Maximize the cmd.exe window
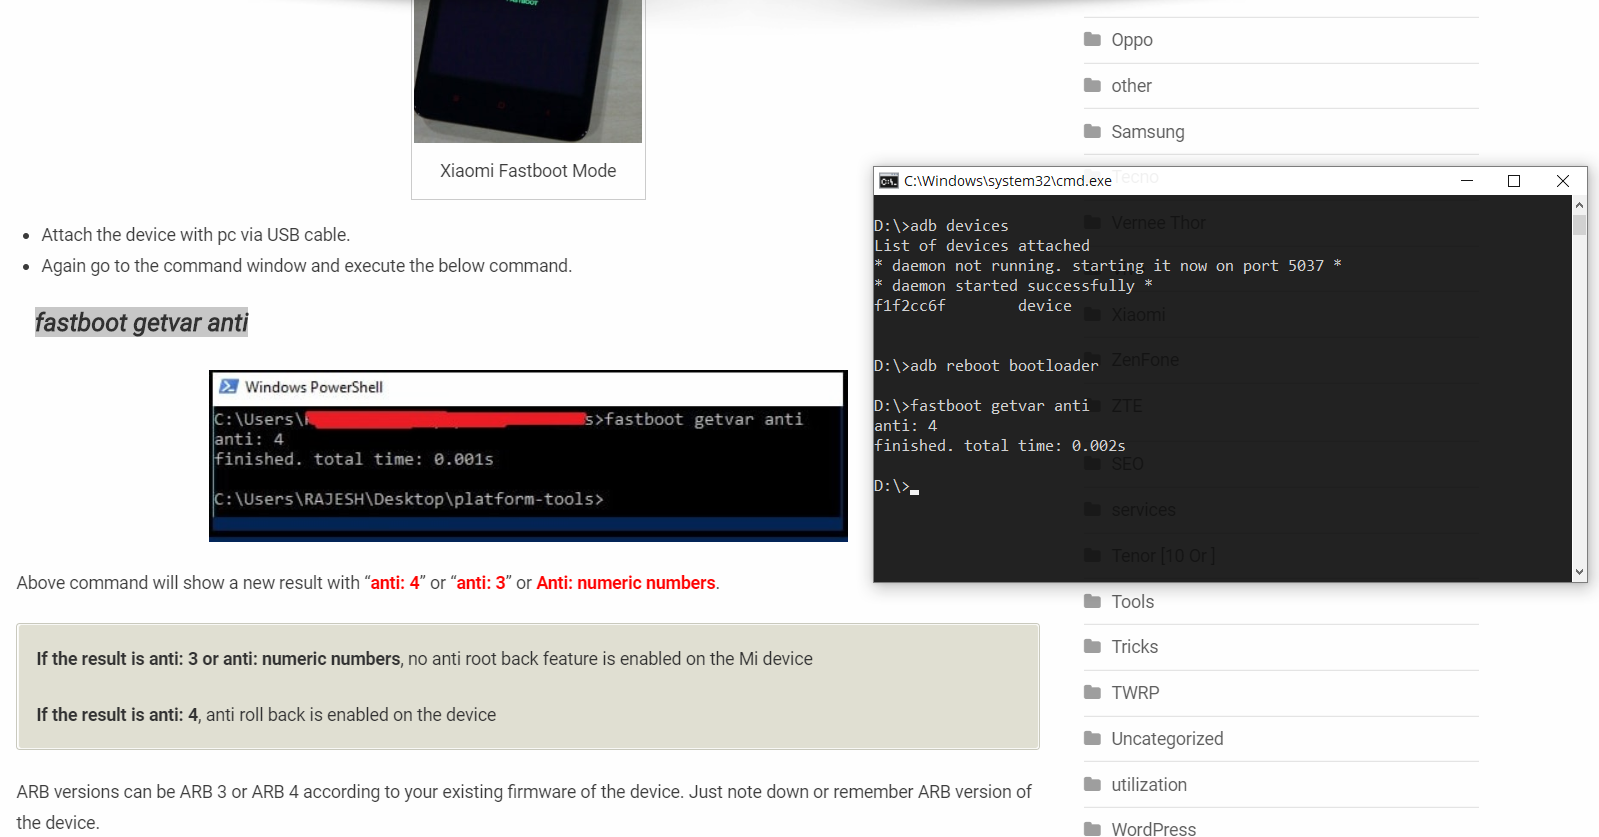This screenshot has width=1599, height=837. (x=1514, y=181)
